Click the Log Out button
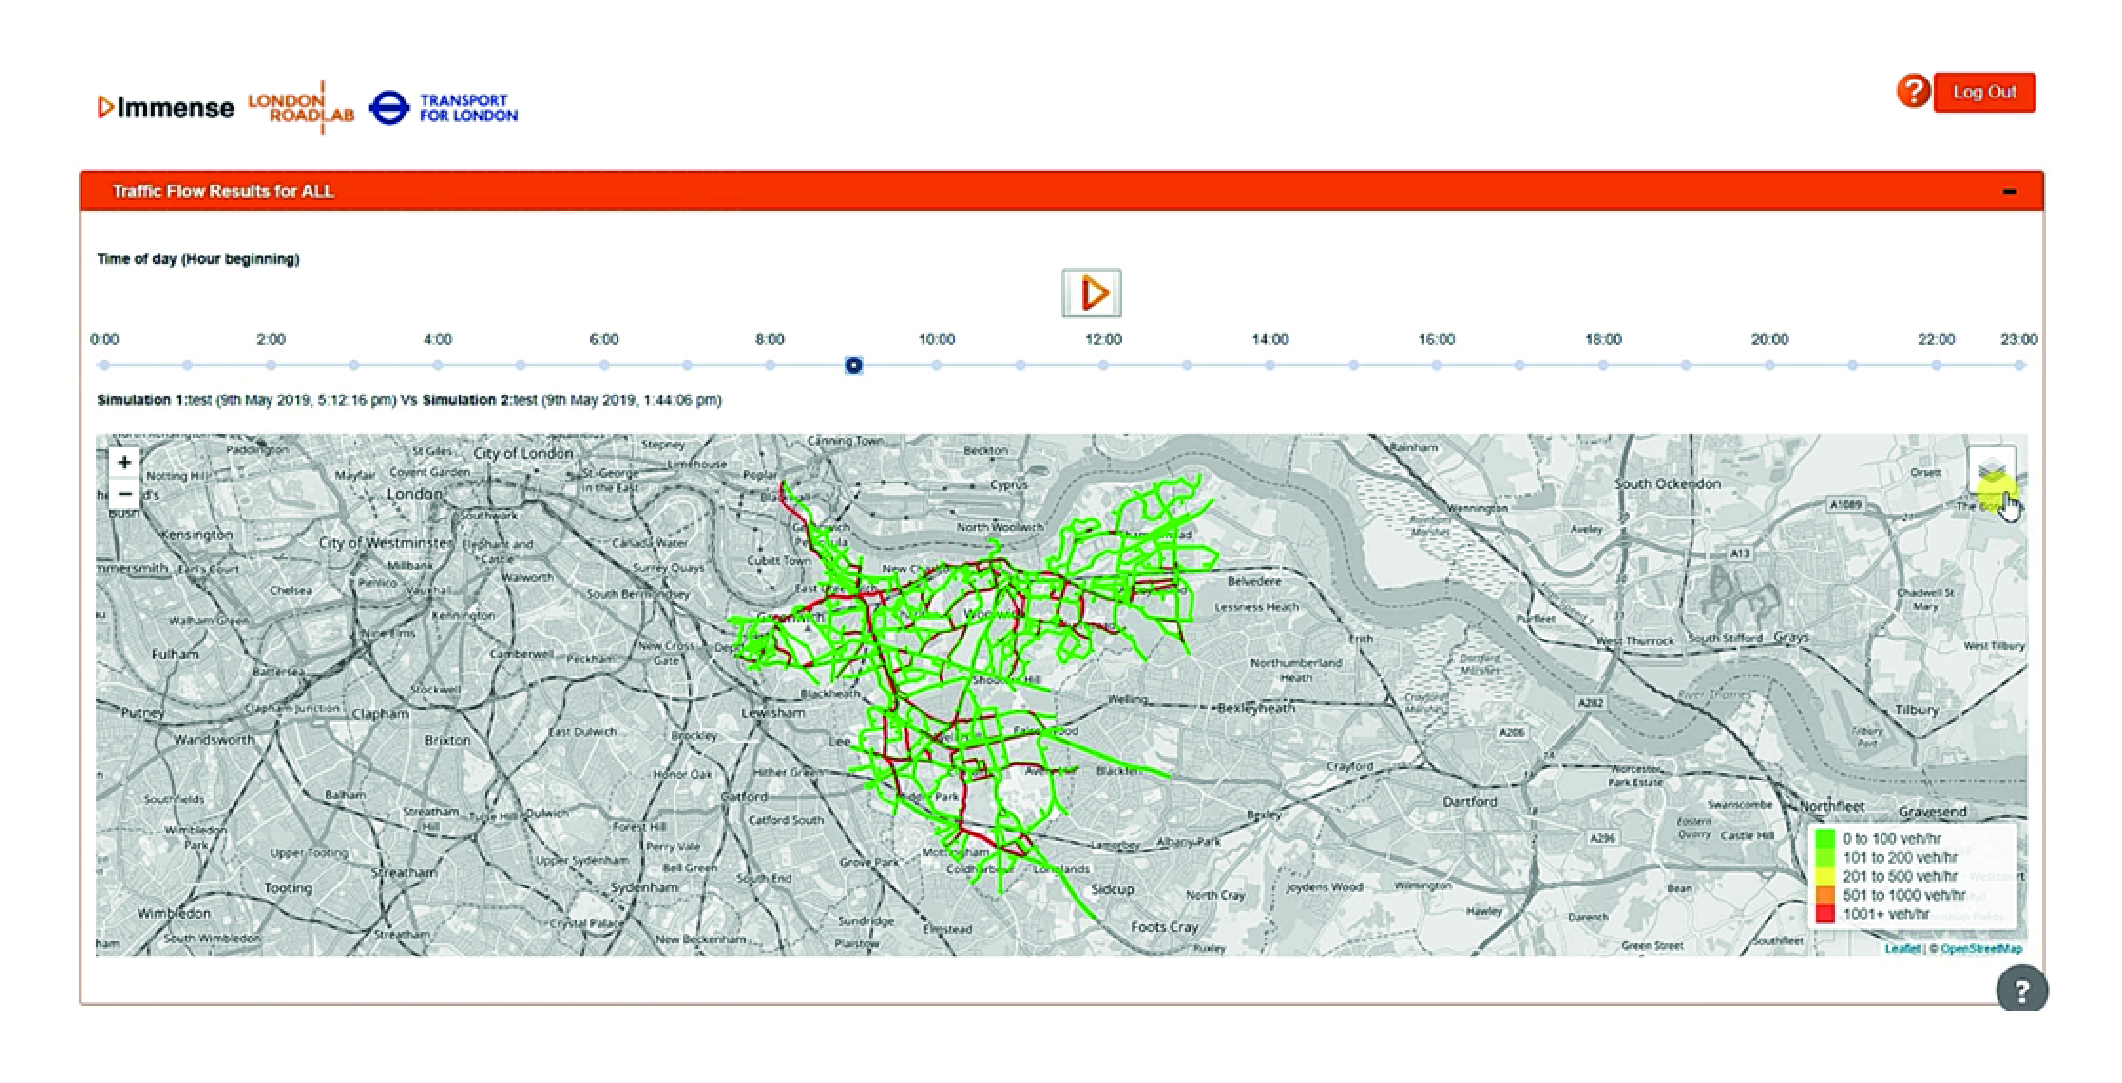Image resolution: width=2122 pixels, height=1083 pixels. (1984, 92)
